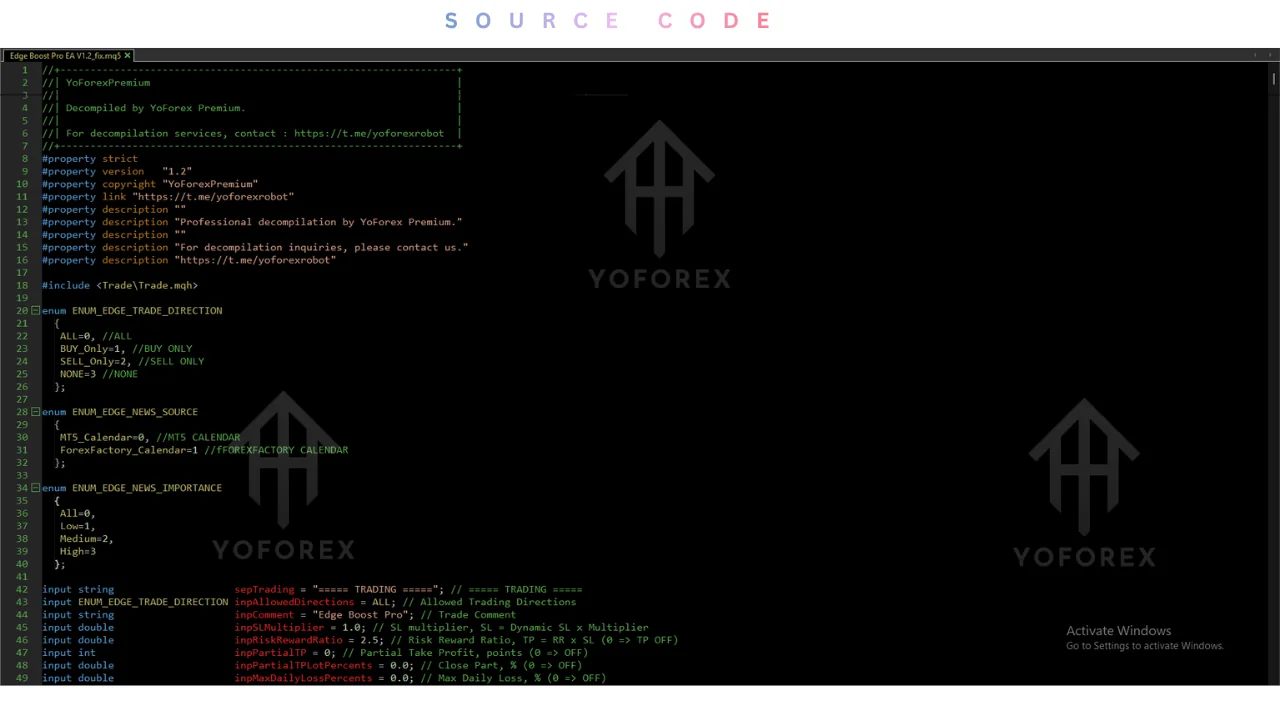Click the vertical scrollbar thumb in the editor
The width and height of the screenshot is (1280, 720).
click(x=1274, y=78)
